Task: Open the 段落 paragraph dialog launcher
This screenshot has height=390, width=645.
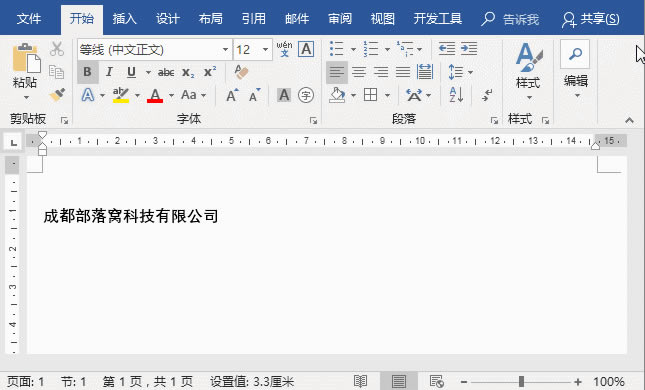Action: tap(494, 120)
